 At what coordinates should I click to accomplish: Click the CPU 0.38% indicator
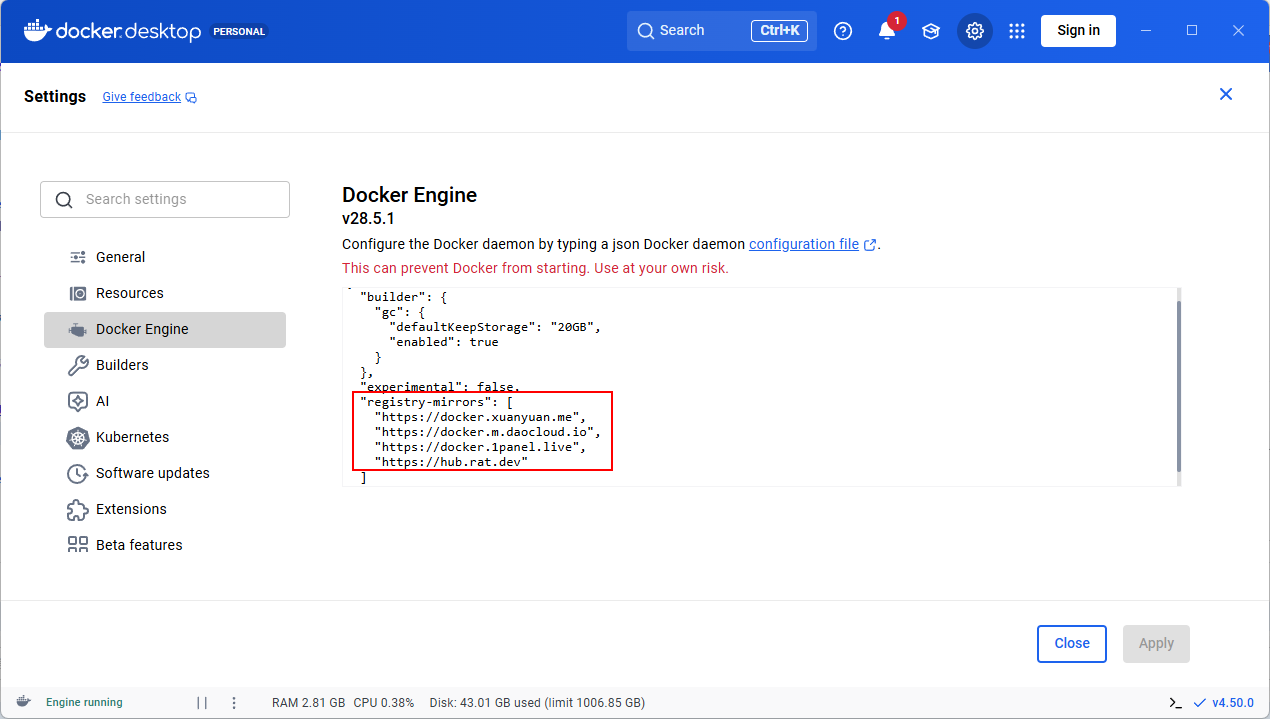pyautogui.click(x=384, y=703)
